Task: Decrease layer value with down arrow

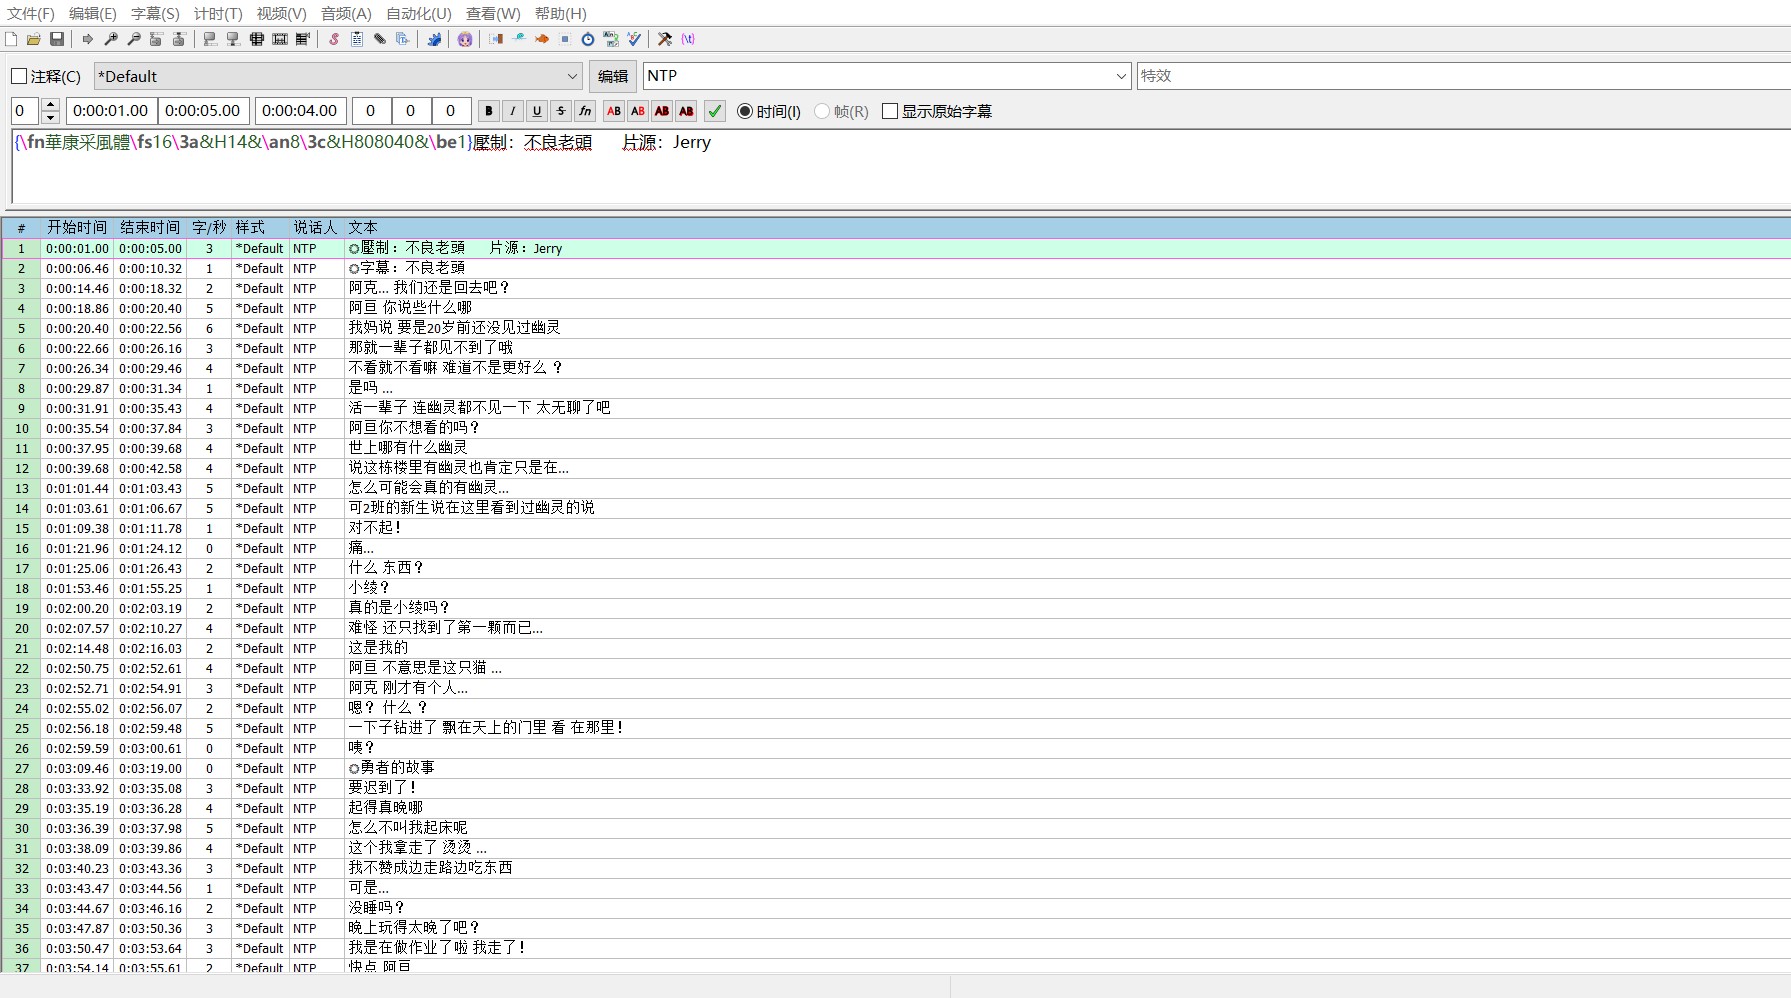Action: (51, 118)
